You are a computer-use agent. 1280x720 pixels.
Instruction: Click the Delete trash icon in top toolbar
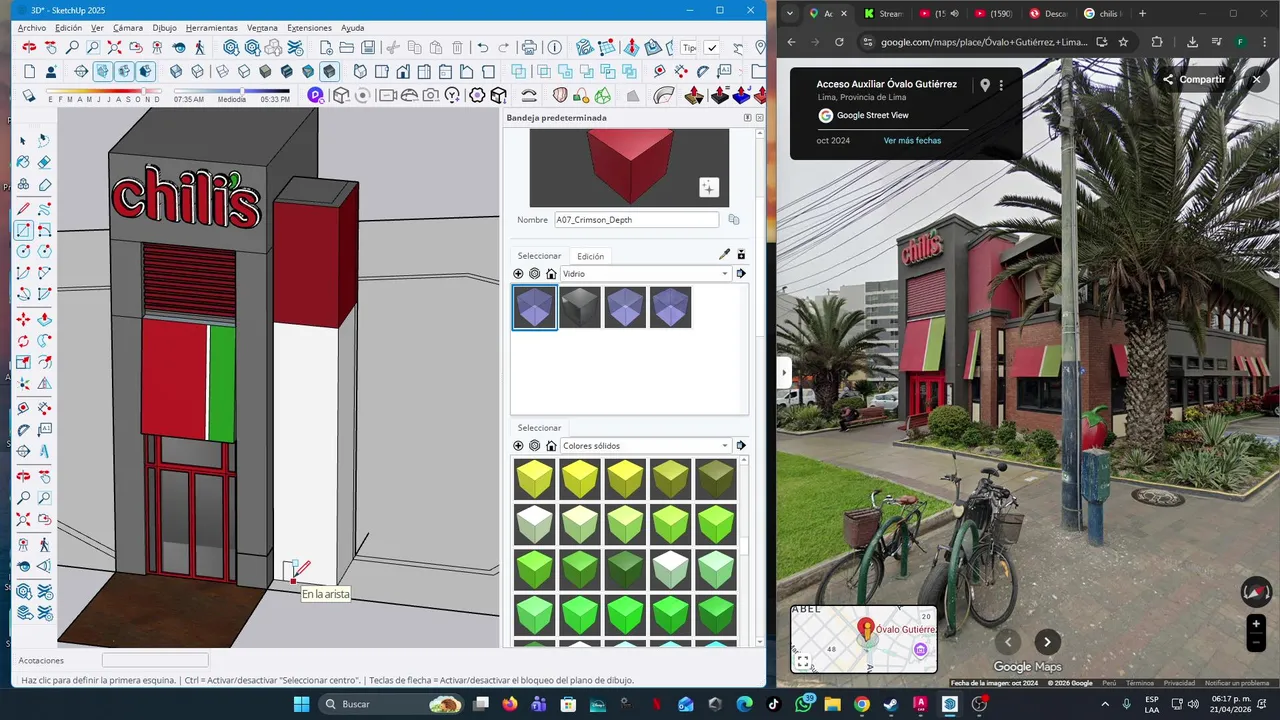click(457, 47)
